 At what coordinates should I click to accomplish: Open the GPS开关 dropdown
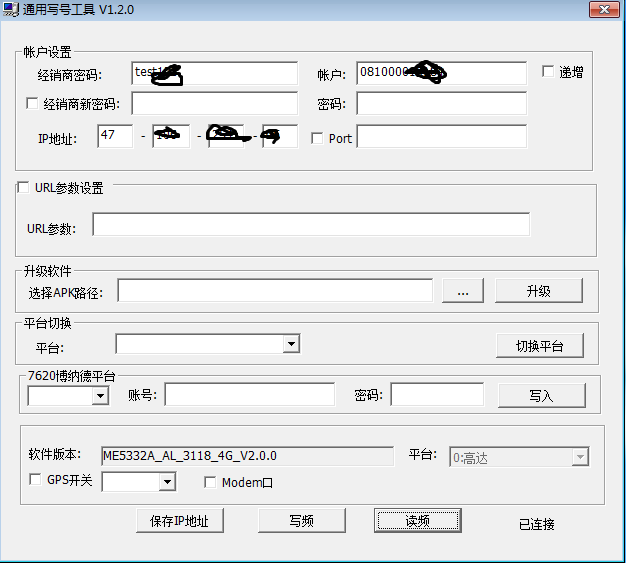[x=166, y=483]
